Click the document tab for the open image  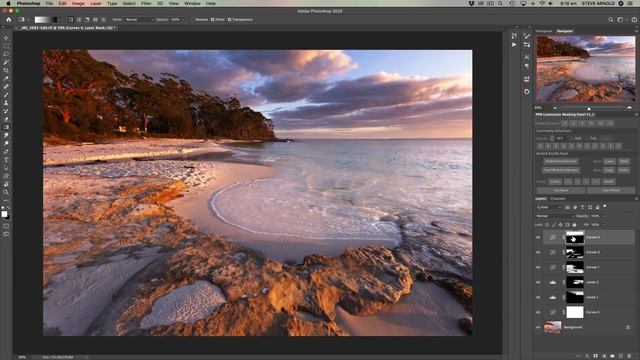pyautogui.click(x=67, y=28)
